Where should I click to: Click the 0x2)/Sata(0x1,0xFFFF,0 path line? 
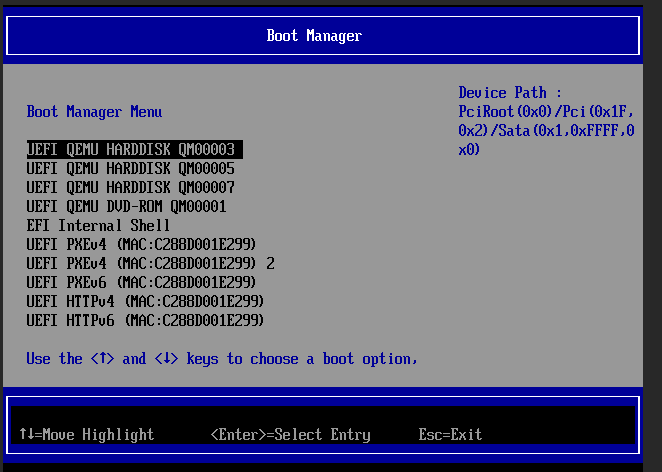(x=546, y=131)
